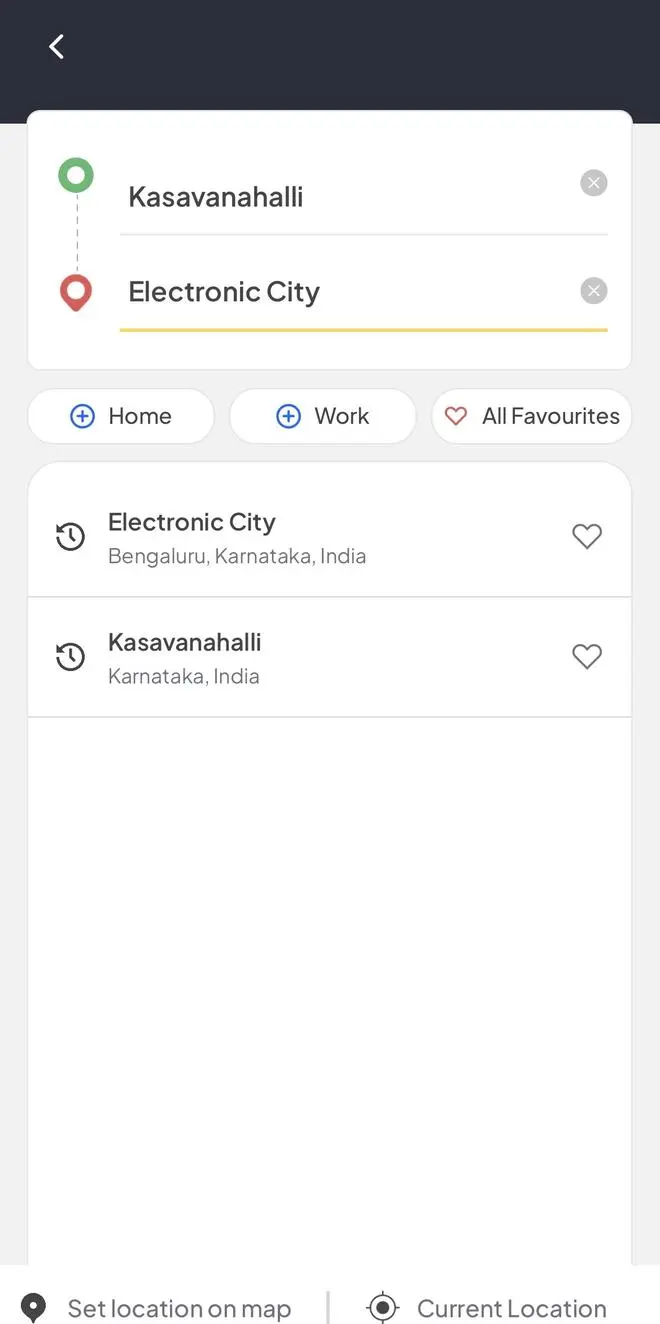Tap history icon beside Kasavanahalli
Image resolution: width=660 pixels, height=1324 pixels.
click(x=70, y=657)
